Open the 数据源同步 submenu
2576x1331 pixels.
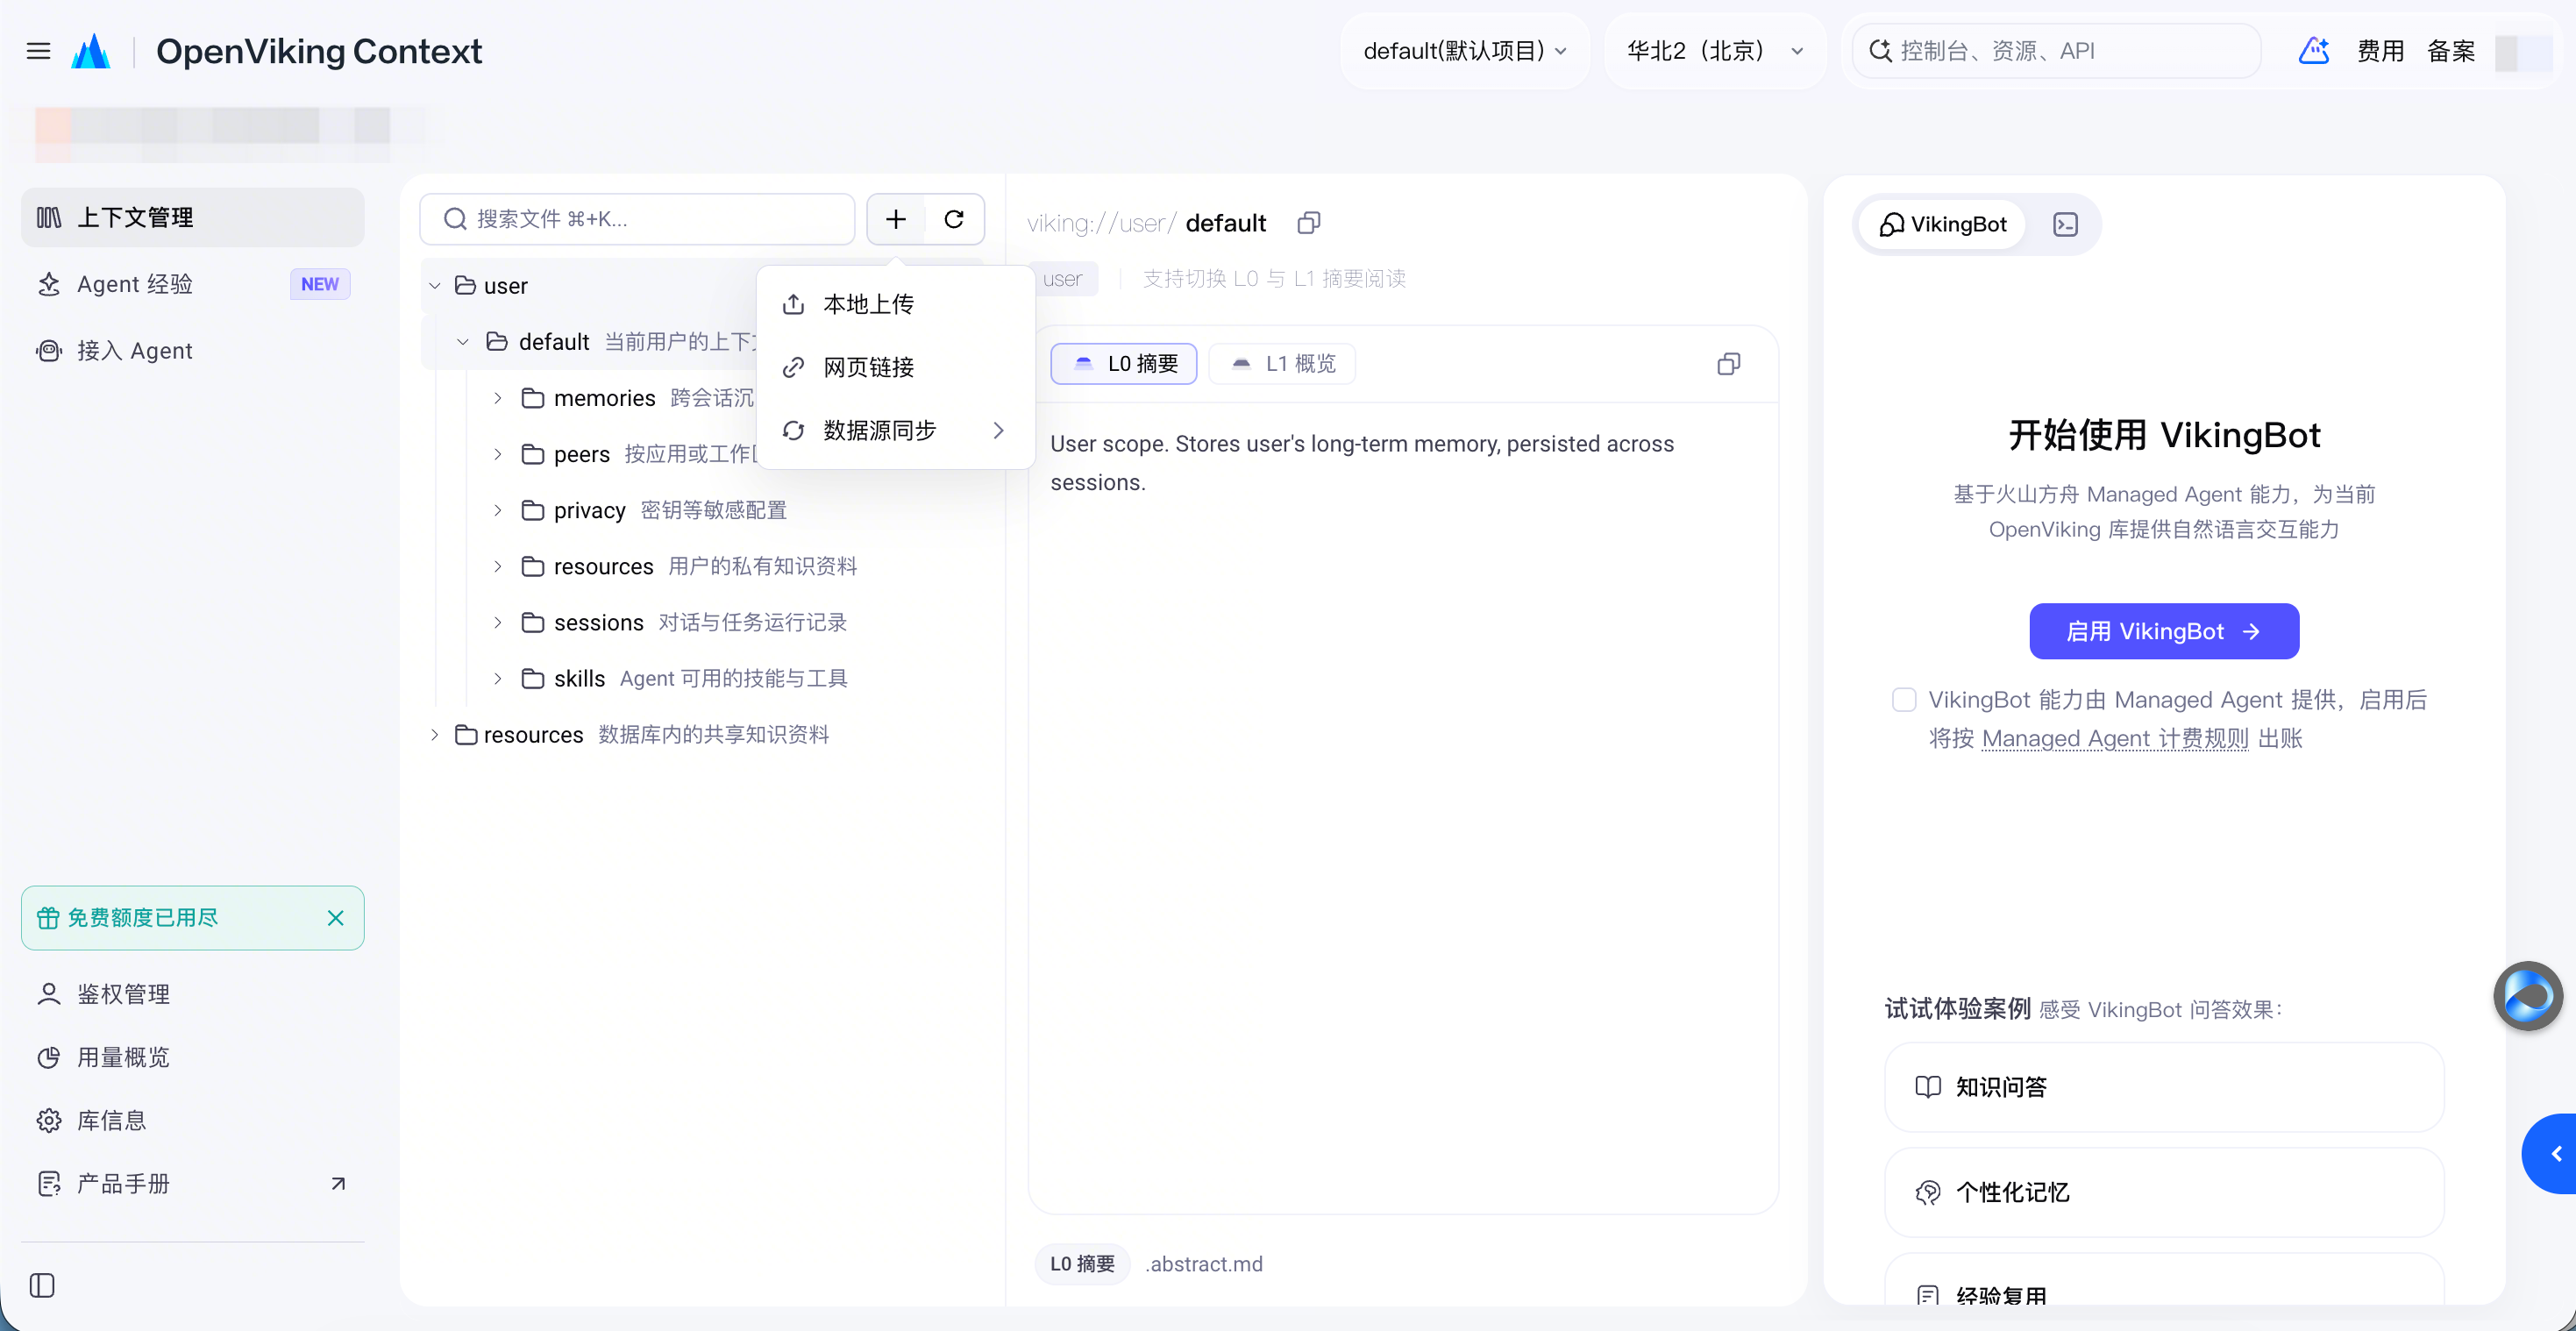[896, 430]
